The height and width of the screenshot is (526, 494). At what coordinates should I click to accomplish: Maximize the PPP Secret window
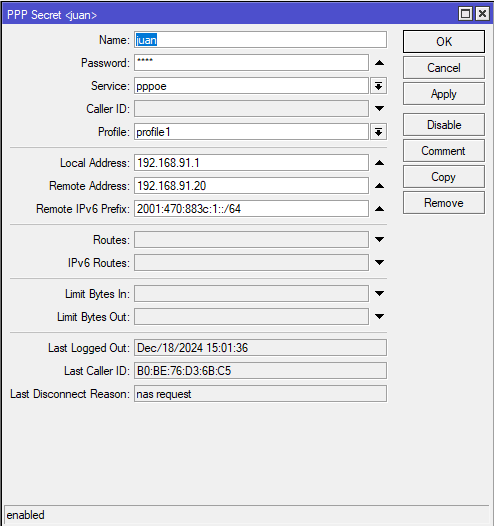[x=465, y=14]
